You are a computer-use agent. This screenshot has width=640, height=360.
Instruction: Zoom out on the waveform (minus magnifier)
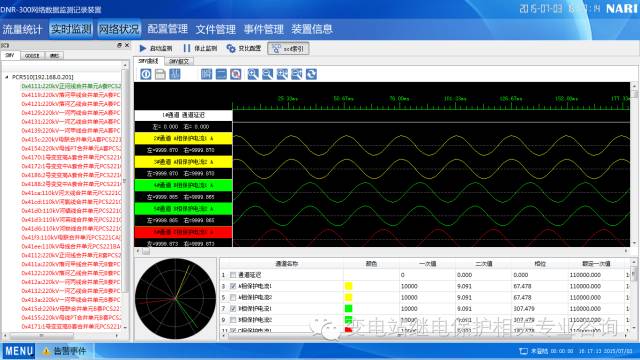click(x=267, y=74)
